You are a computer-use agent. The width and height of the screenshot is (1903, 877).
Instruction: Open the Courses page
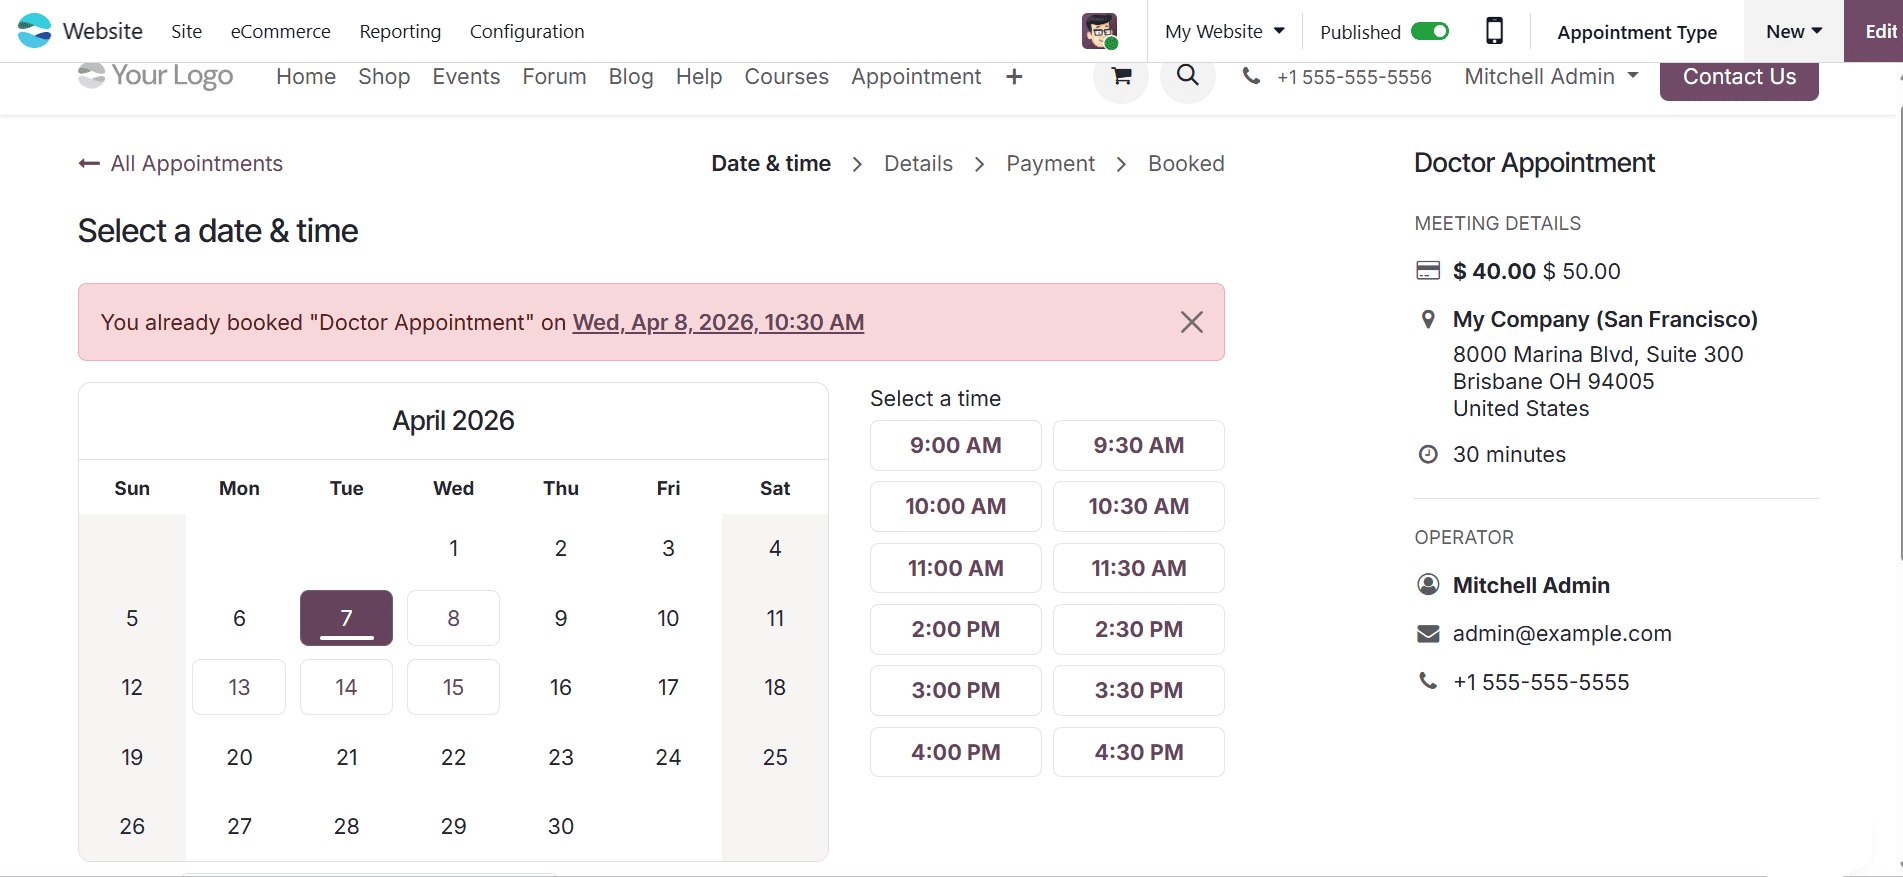point(787,77)
